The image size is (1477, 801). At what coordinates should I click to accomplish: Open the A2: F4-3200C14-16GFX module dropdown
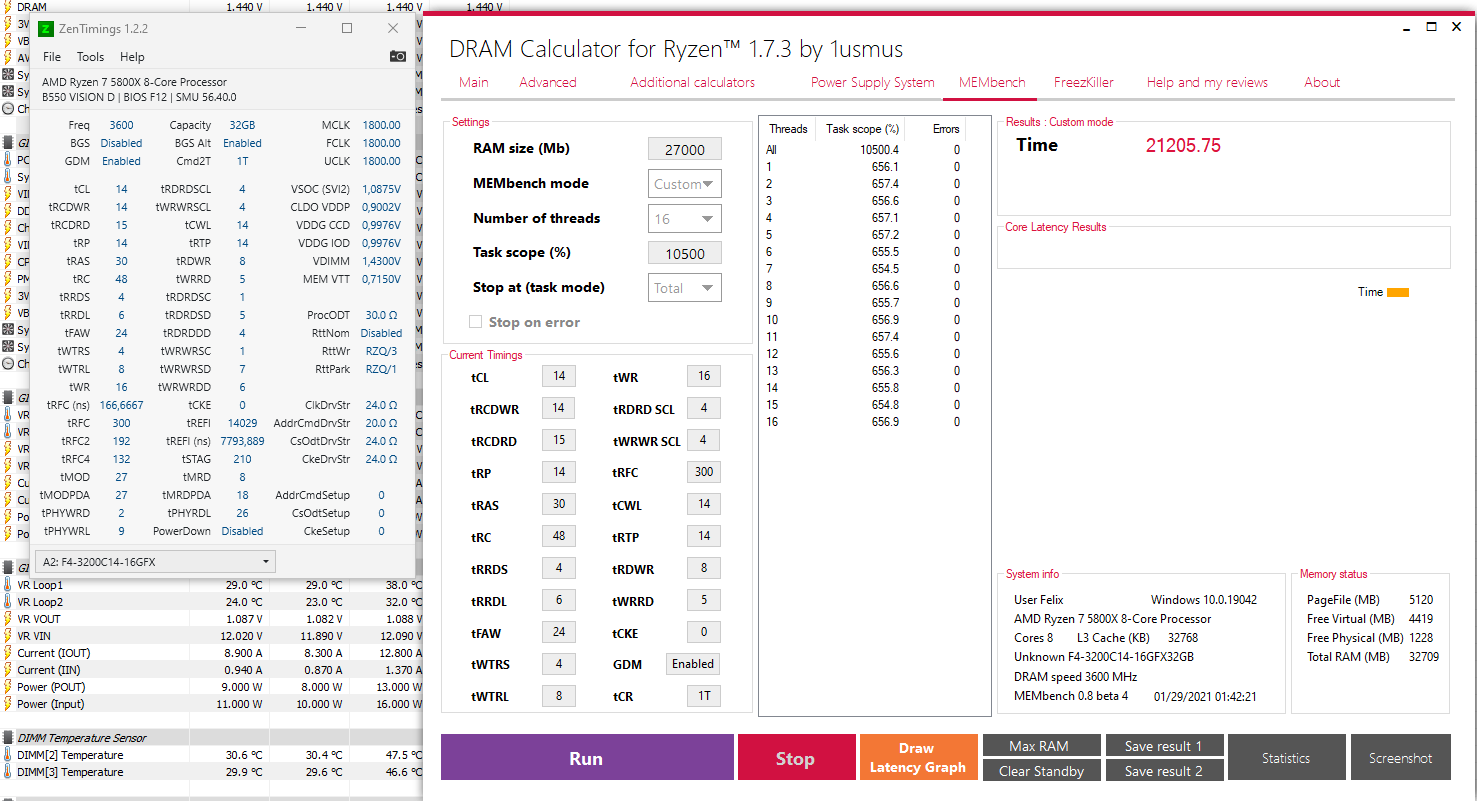click(154, 562)
